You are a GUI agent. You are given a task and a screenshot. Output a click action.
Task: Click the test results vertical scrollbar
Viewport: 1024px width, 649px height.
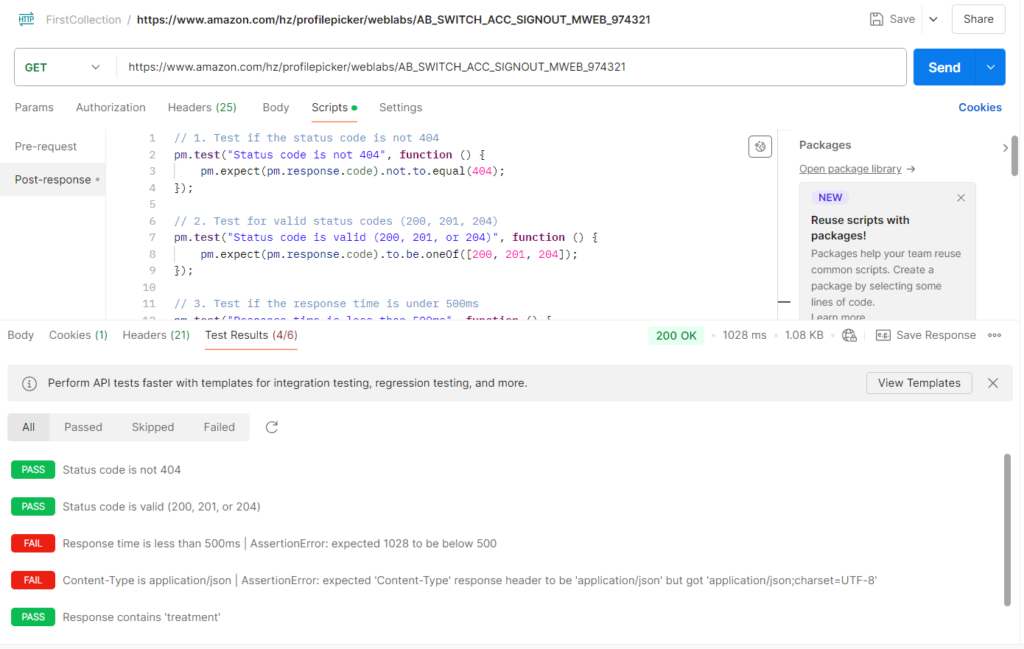point(1007,530)
